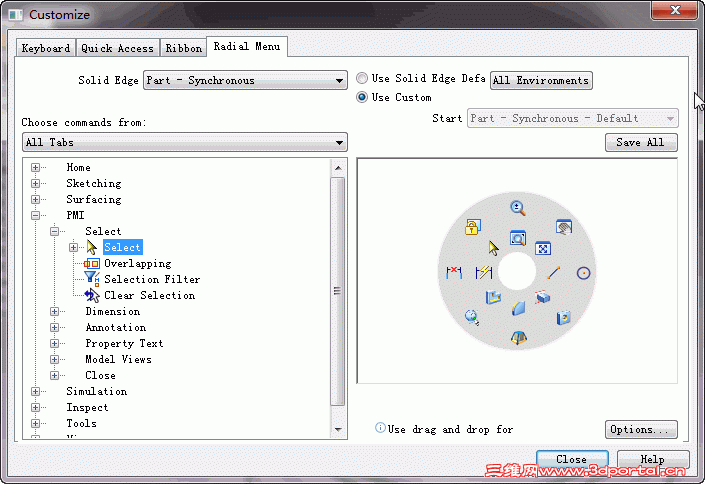Expand the Simulation node
The width and height of the screenshot is (705, 484).
[x=36, y=391]
